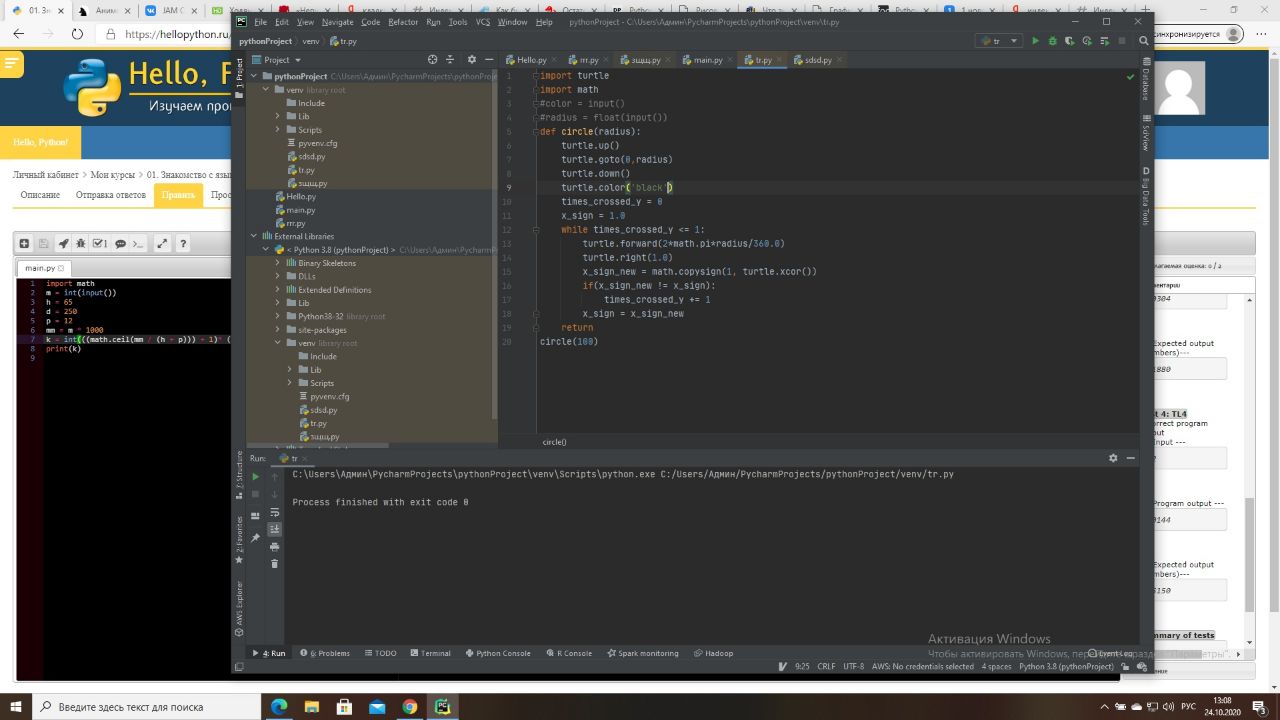Open Hello.py in the project tree
This screenshot has height=720, width=1280.
point(300,197)
